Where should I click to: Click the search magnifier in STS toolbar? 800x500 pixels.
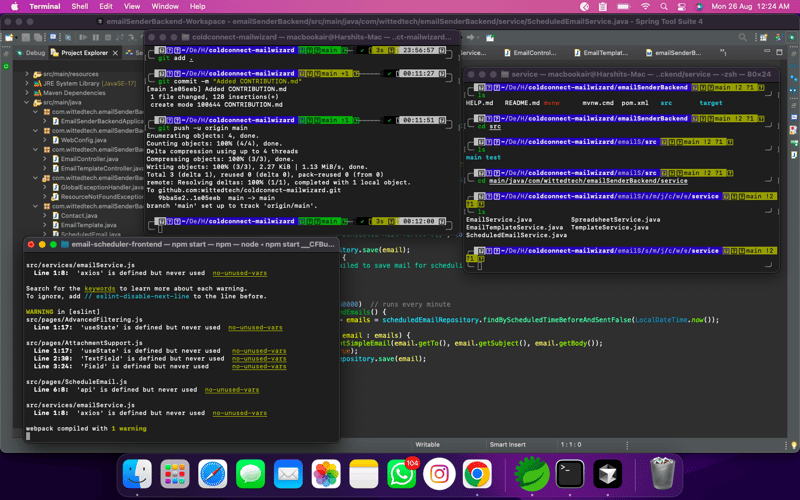pyautogui.click(x=743, y=37)
